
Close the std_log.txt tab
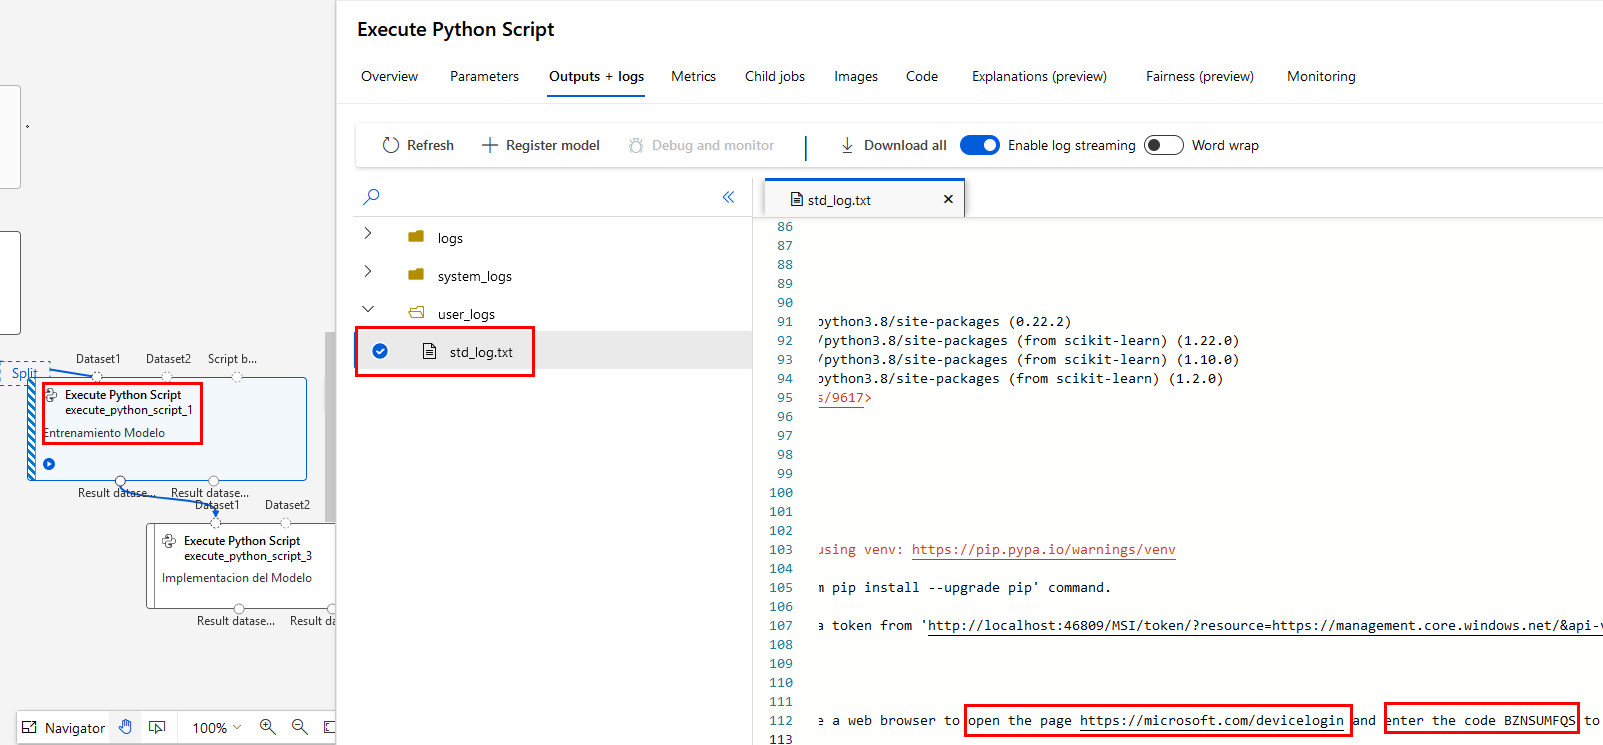tap(948, 199)
